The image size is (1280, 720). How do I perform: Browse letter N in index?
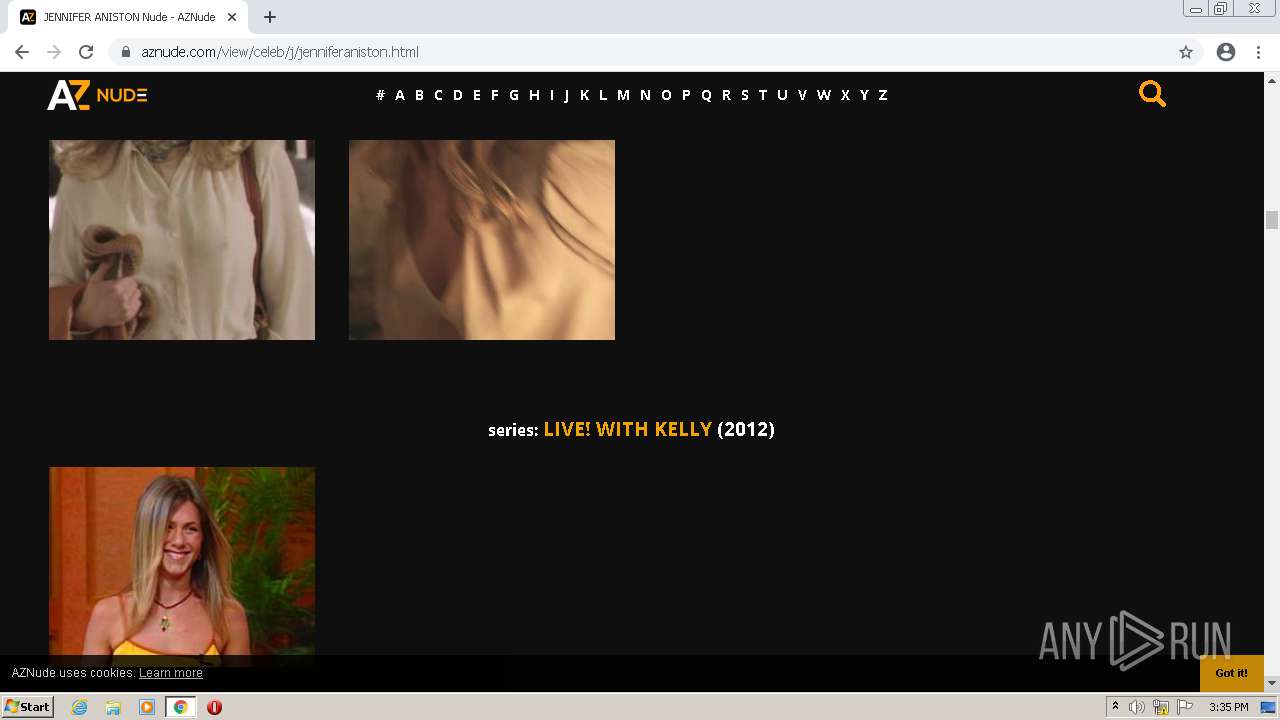coord(645,95)
